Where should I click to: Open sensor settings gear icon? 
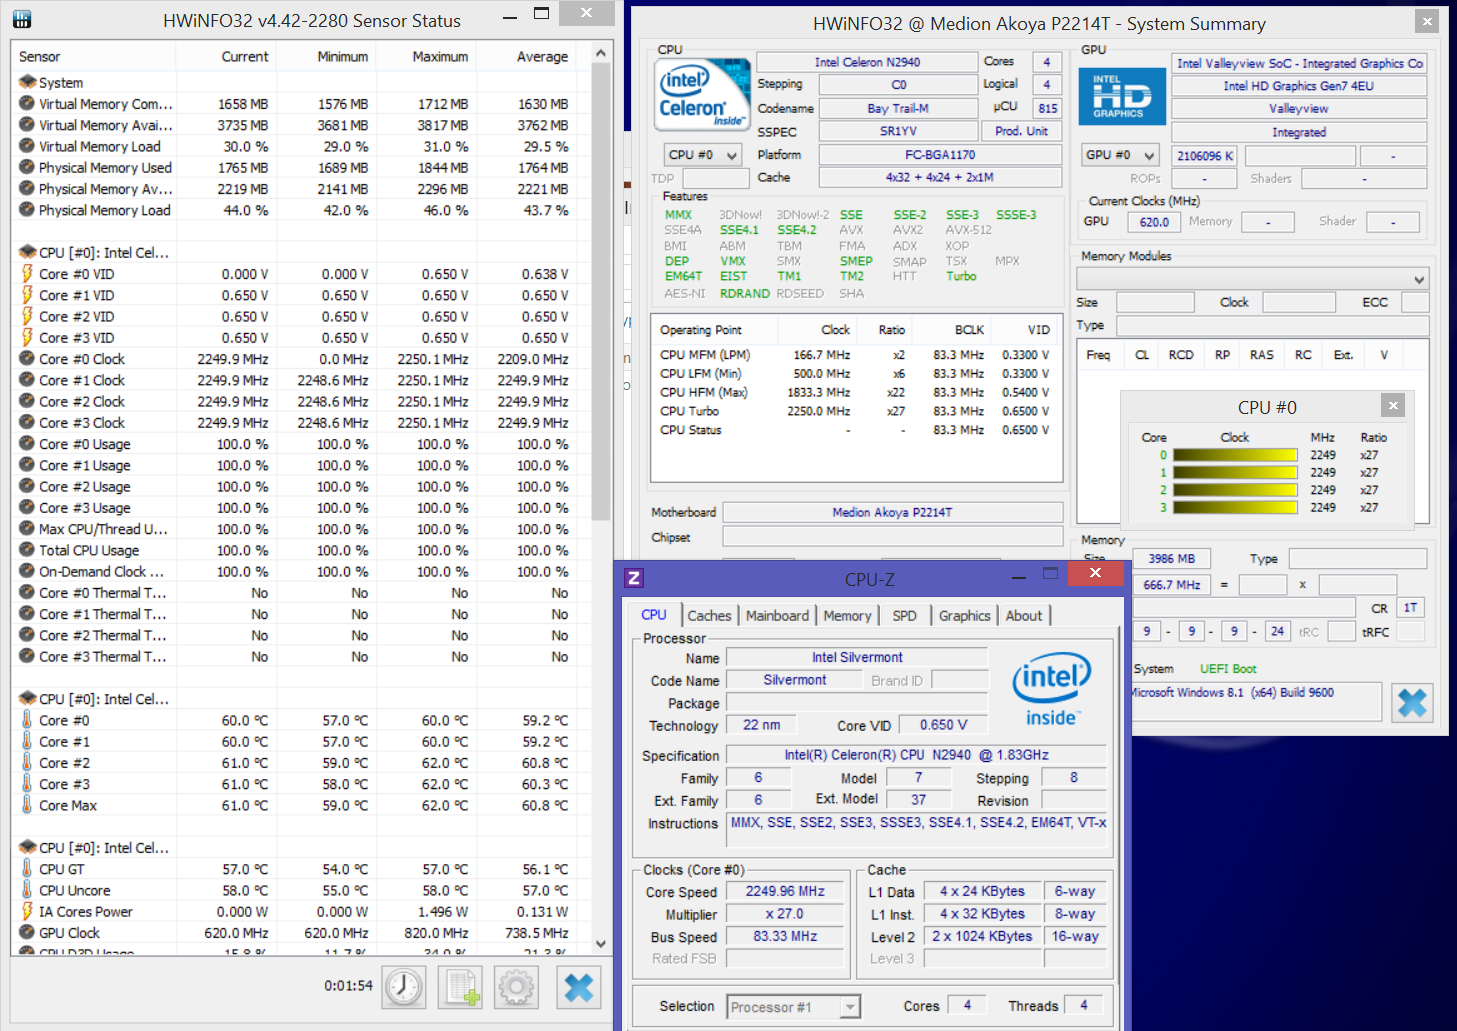pos(516,987)
